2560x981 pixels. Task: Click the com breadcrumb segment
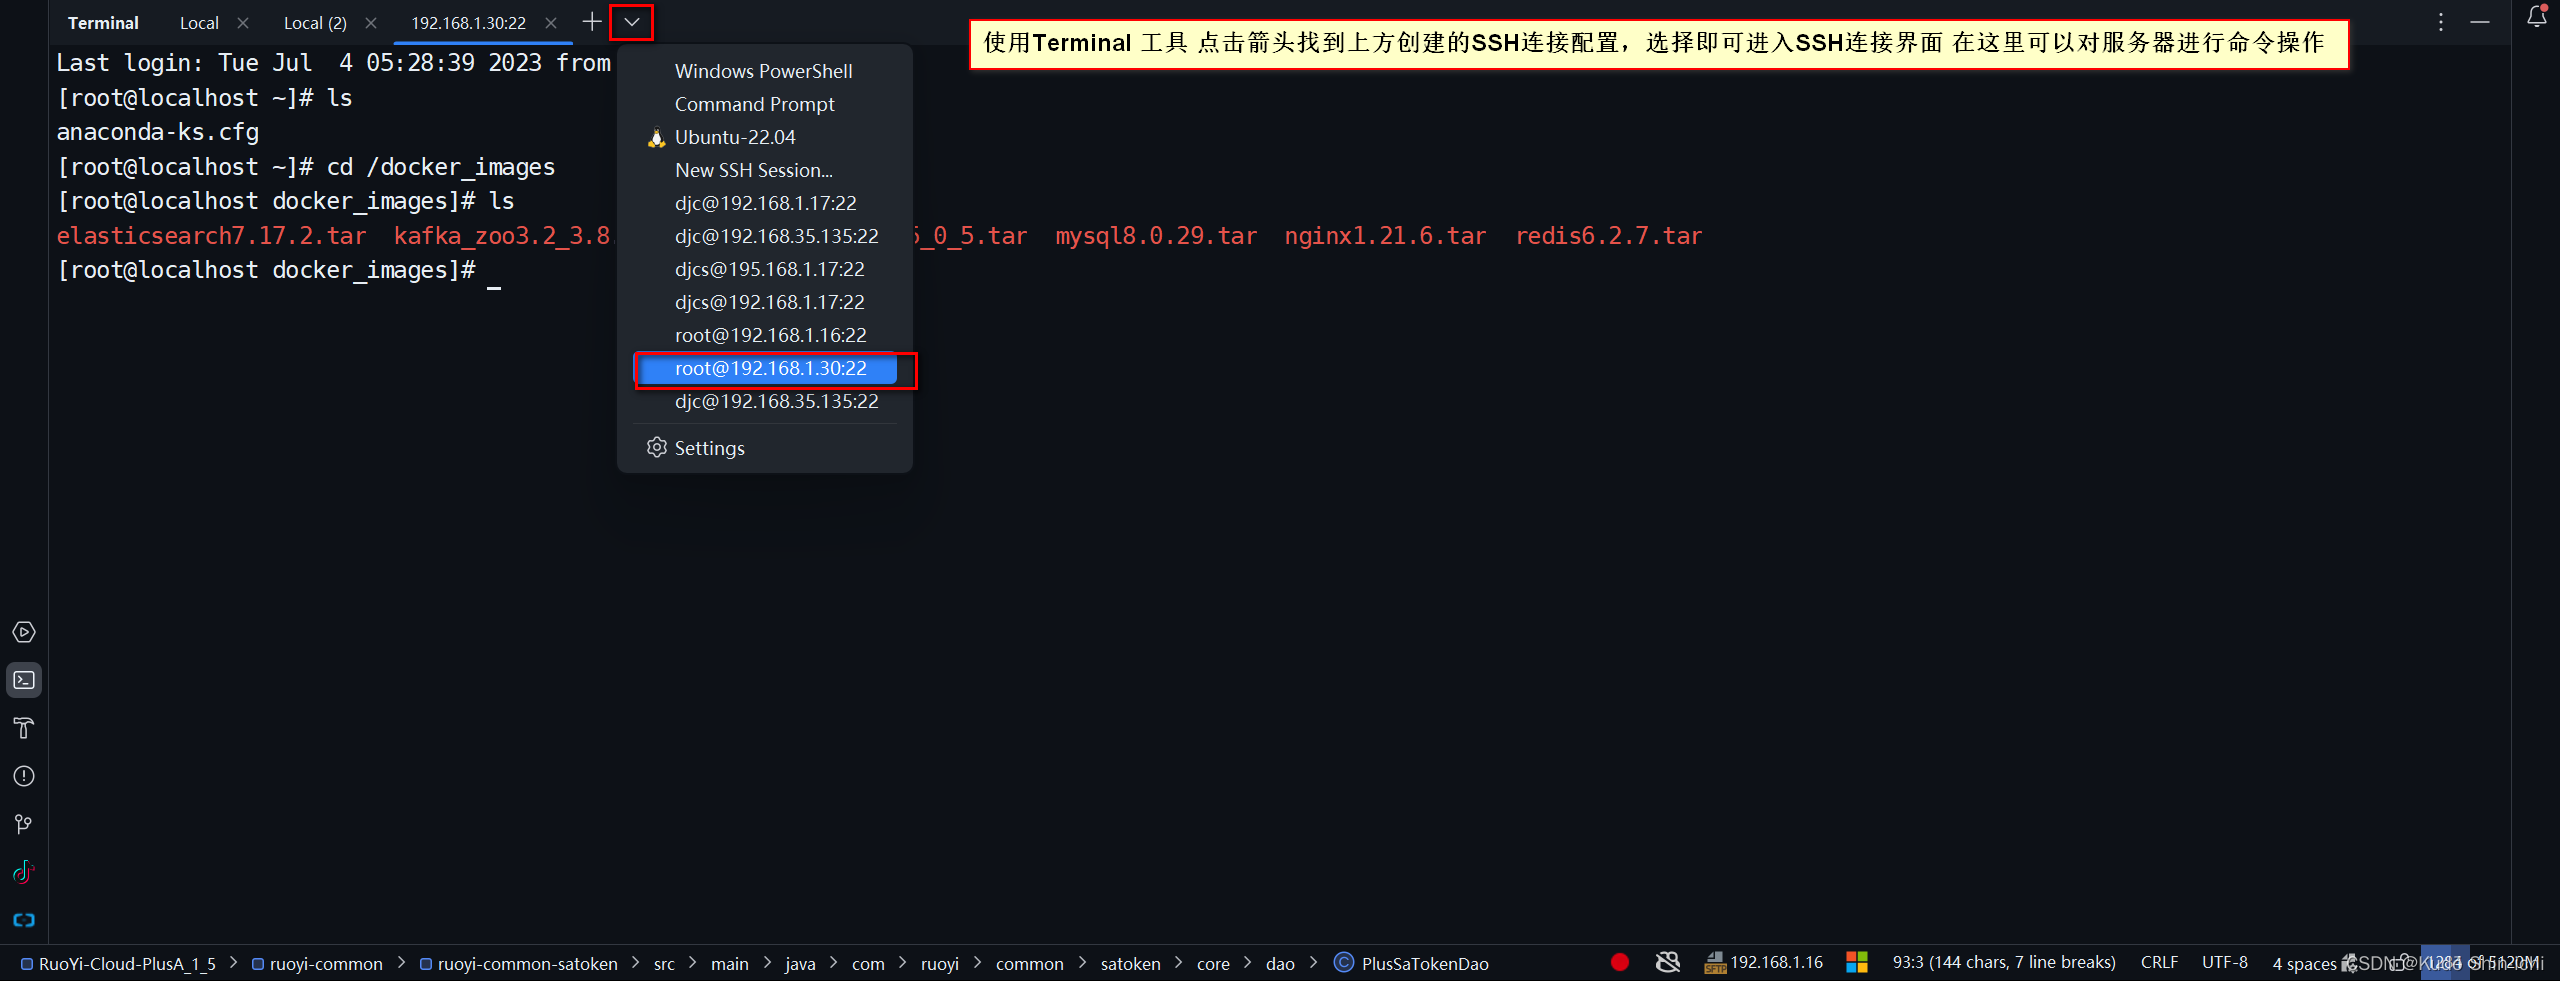point(868,964)
